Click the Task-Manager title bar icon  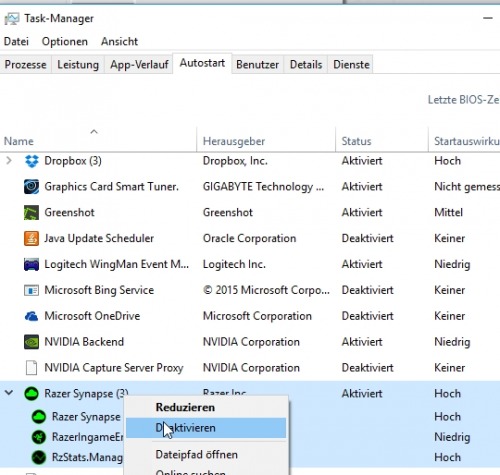(12, 19)
